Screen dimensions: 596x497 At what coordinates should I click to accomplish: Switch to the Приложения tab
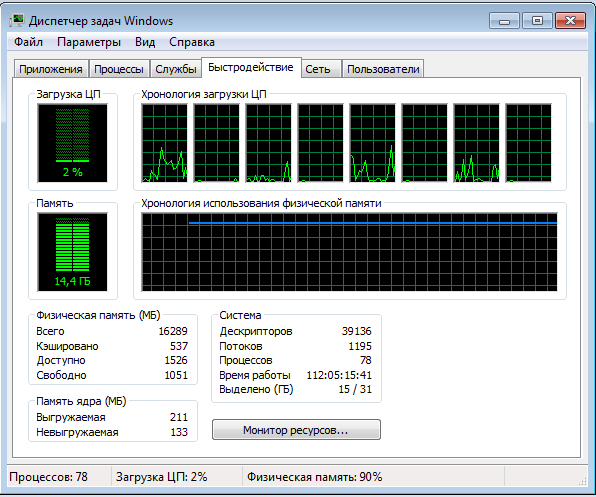point(51,69)
